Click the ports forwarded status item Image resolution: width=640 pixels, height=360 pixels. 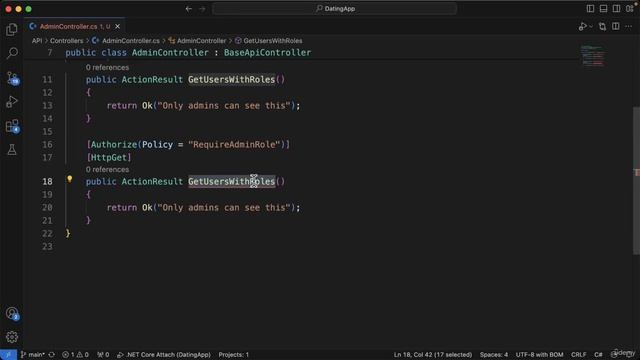click(x=103, y=355)
